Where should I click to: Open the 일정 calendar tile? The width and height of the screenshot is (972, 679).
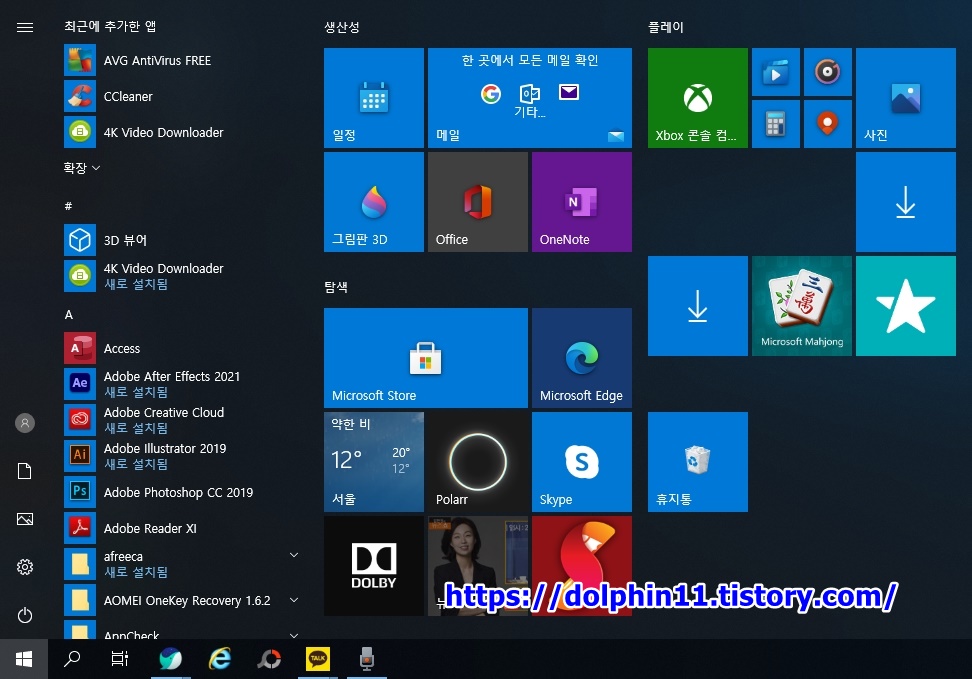point(374,98)
